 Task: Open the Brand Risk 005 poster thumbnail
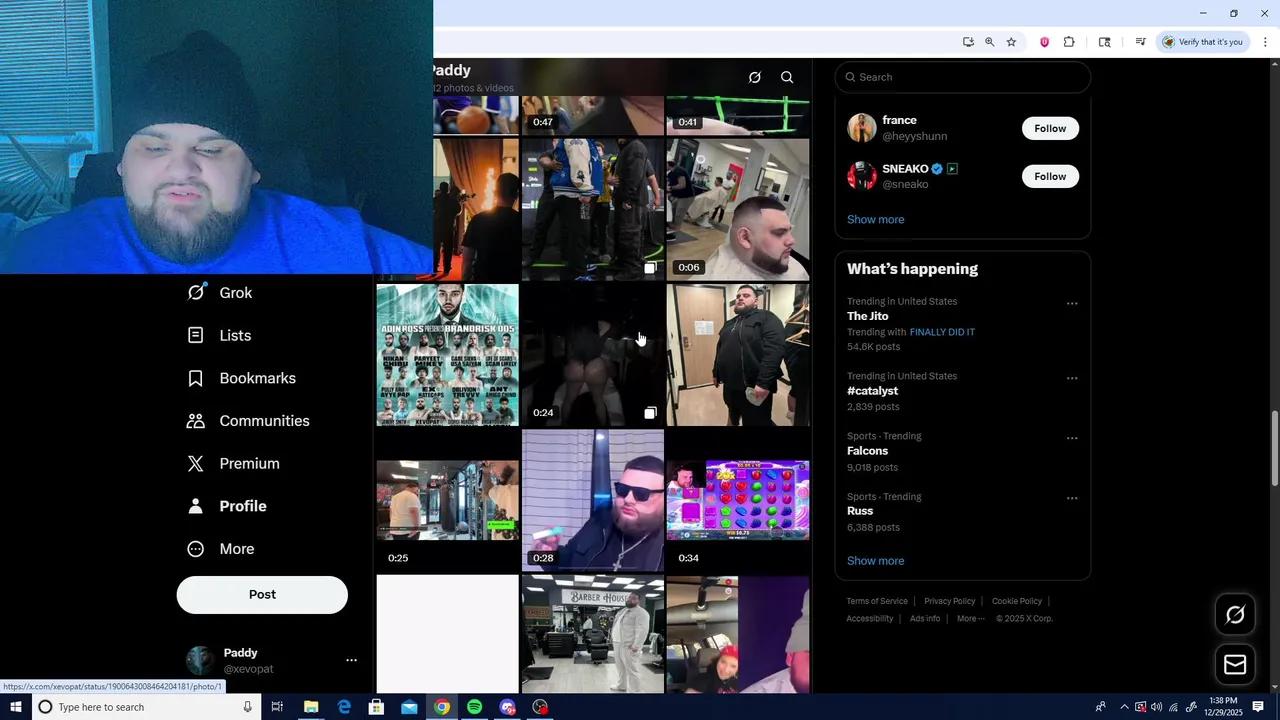[x=447, y=355]
